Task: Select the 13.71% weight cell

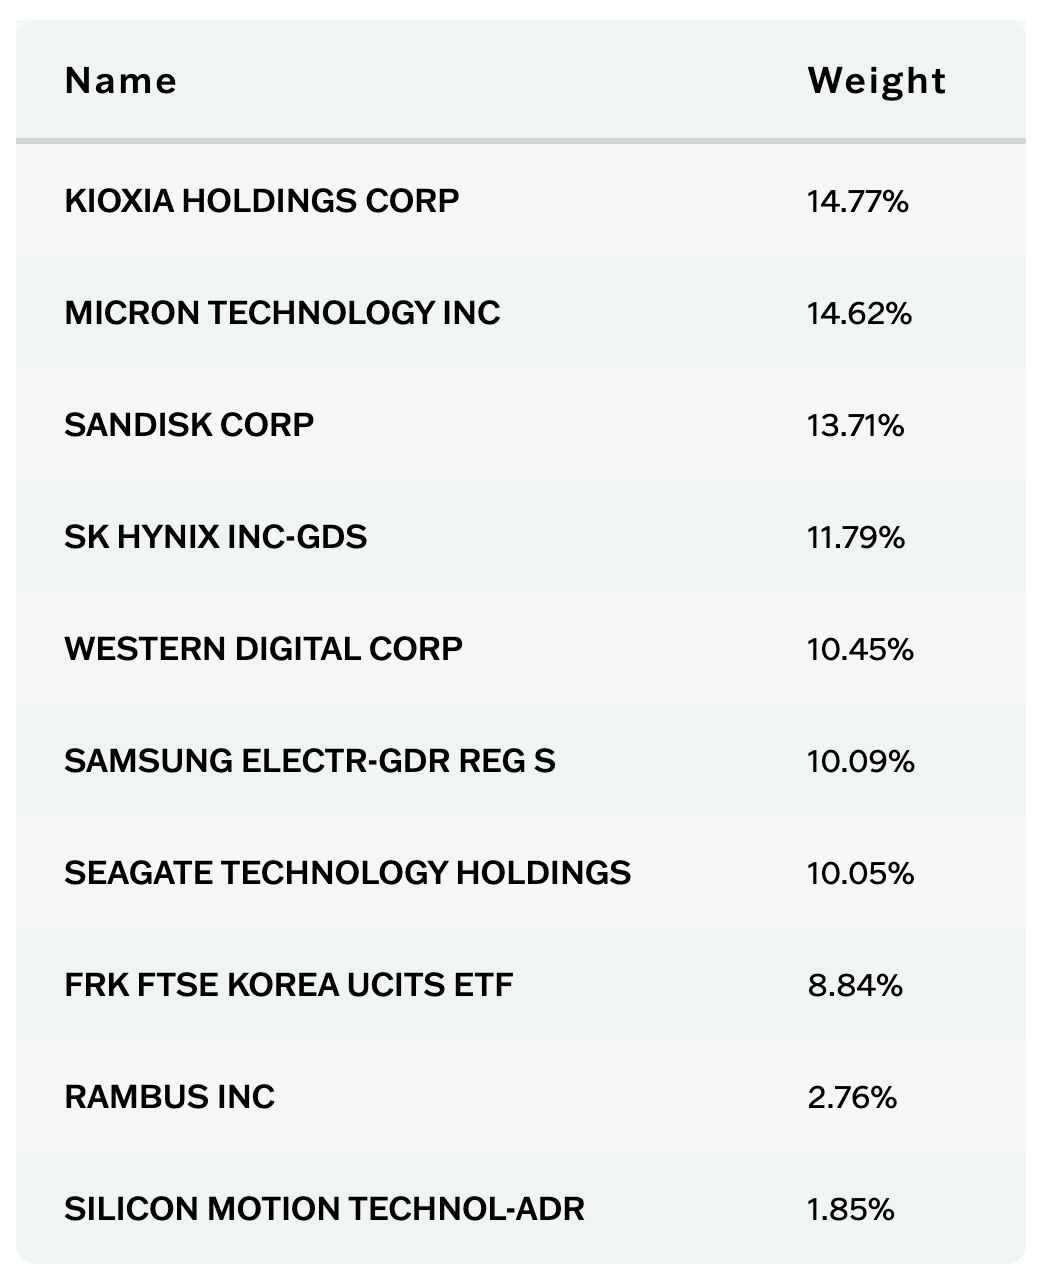Action: (856, 426)
